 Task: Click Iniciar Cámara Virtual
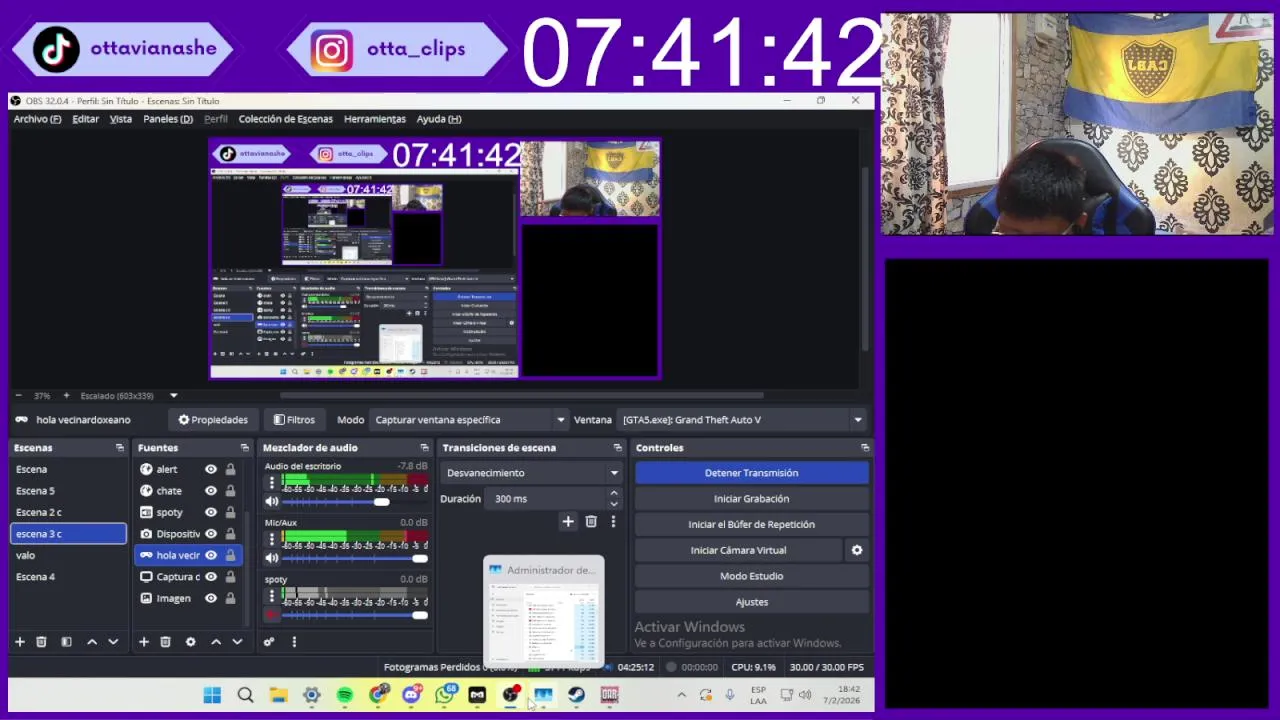click(x=738, y=550)
